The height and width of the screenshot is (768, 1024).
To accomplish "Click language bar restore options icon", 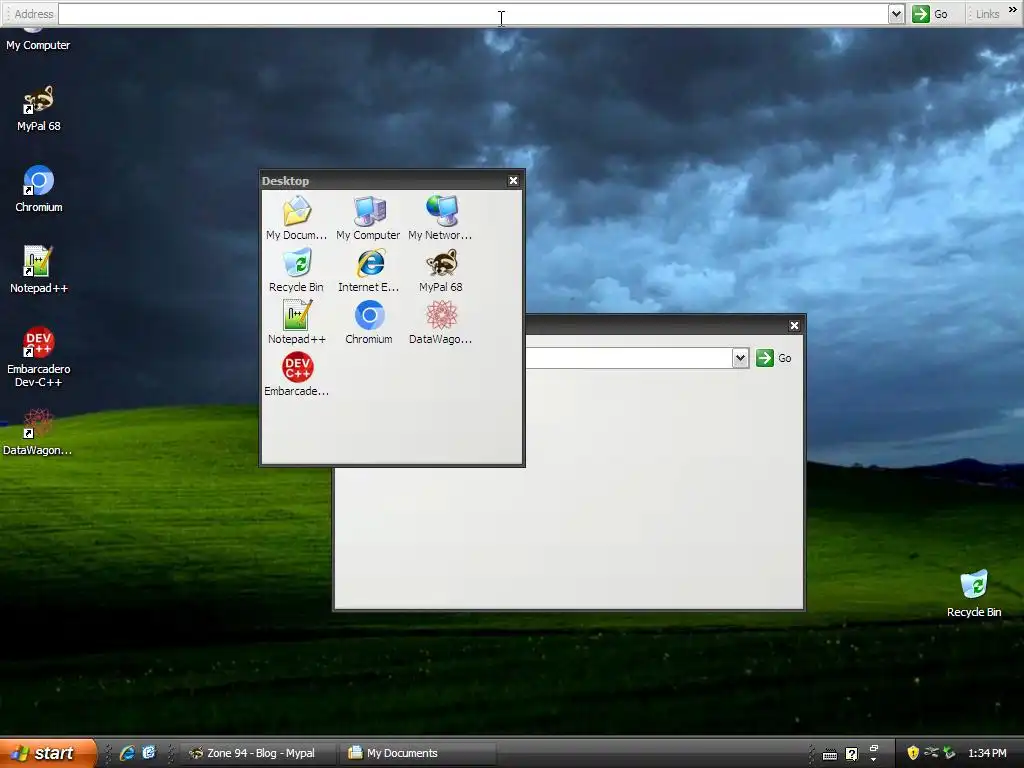I will (x=874, y=748).
